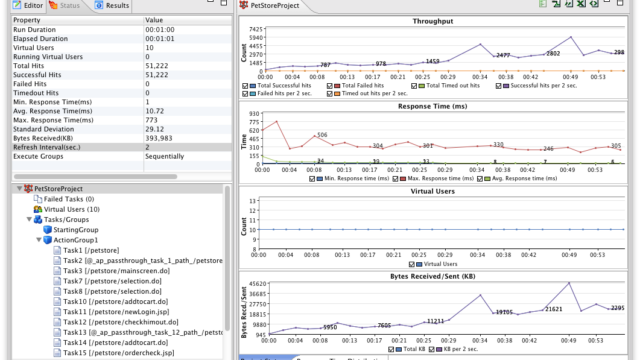Image resolution: width=640 pixels, height=360 pixels.
Task: Click the Property column header
Action: 78,20
